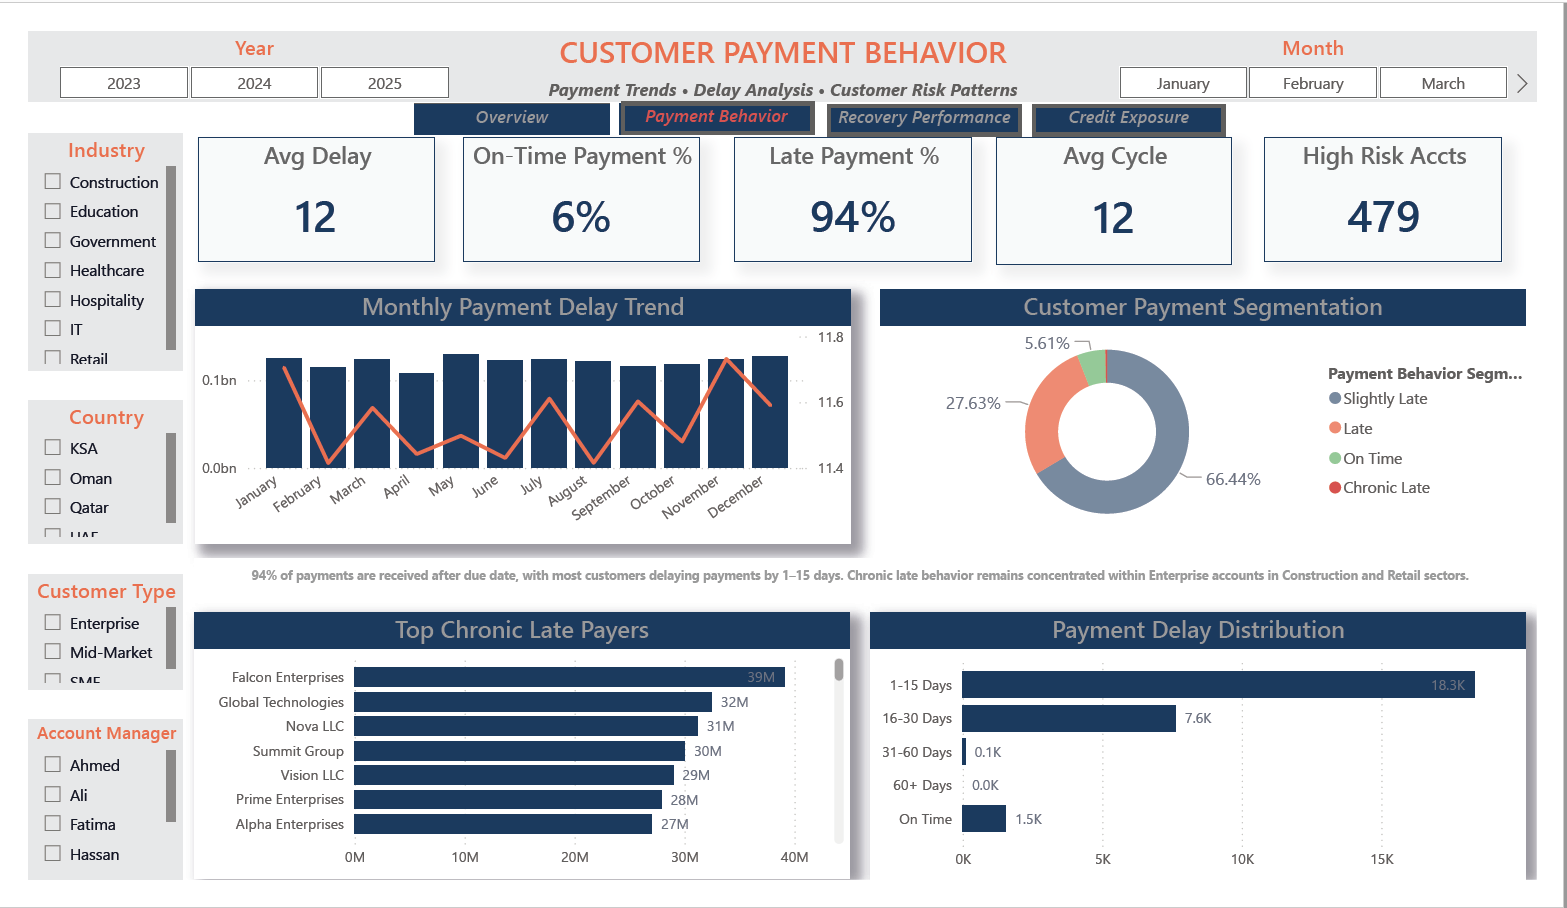Select the IT industry checkbox
The height and width of the screenshot is (908, 1567).
(x=53, y=328)
